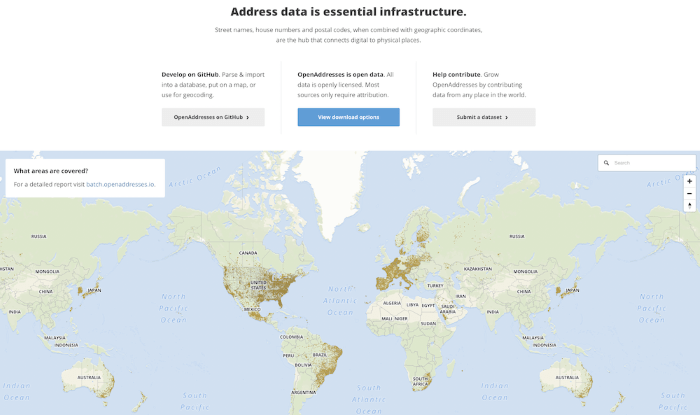Click the SAUDI ARABIA map label

pos(448,309)
